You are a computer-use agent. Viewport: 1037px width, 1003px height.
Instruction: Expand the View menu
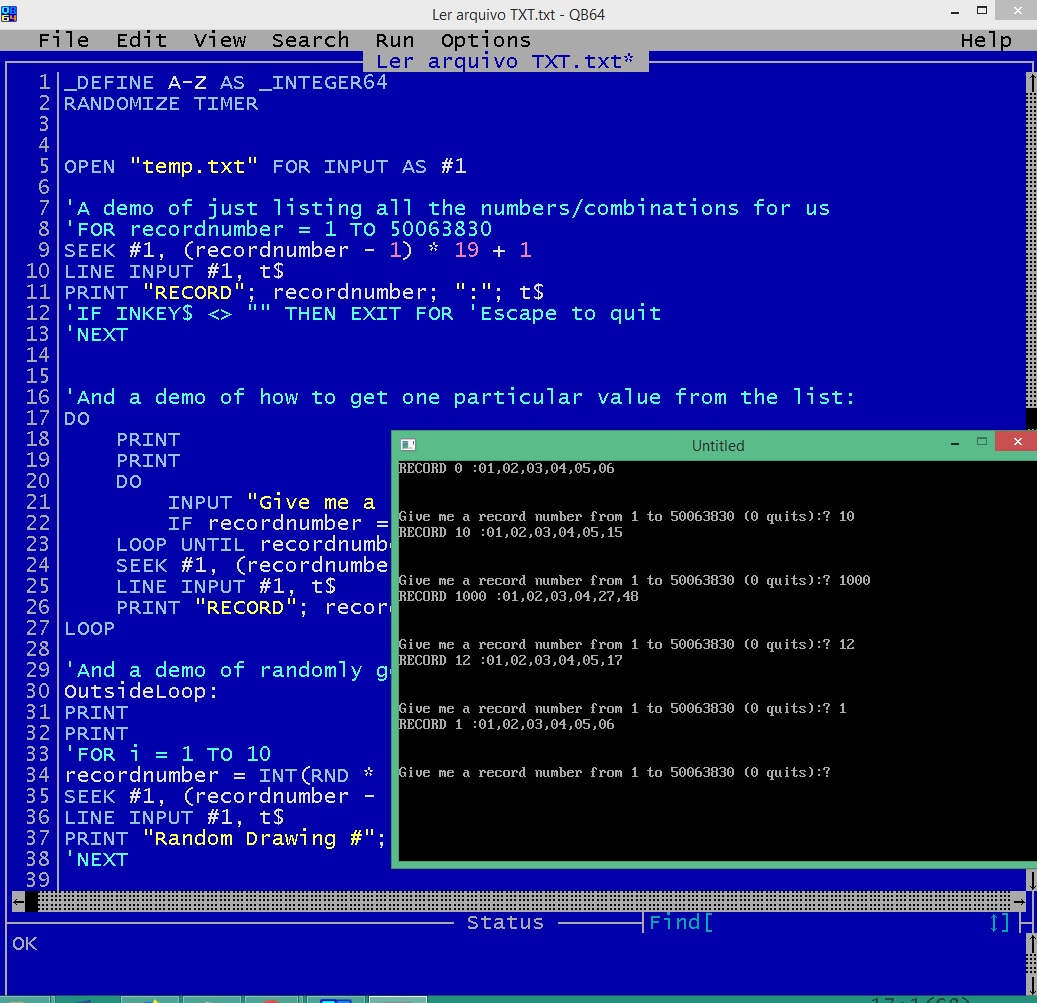point(220,40)
